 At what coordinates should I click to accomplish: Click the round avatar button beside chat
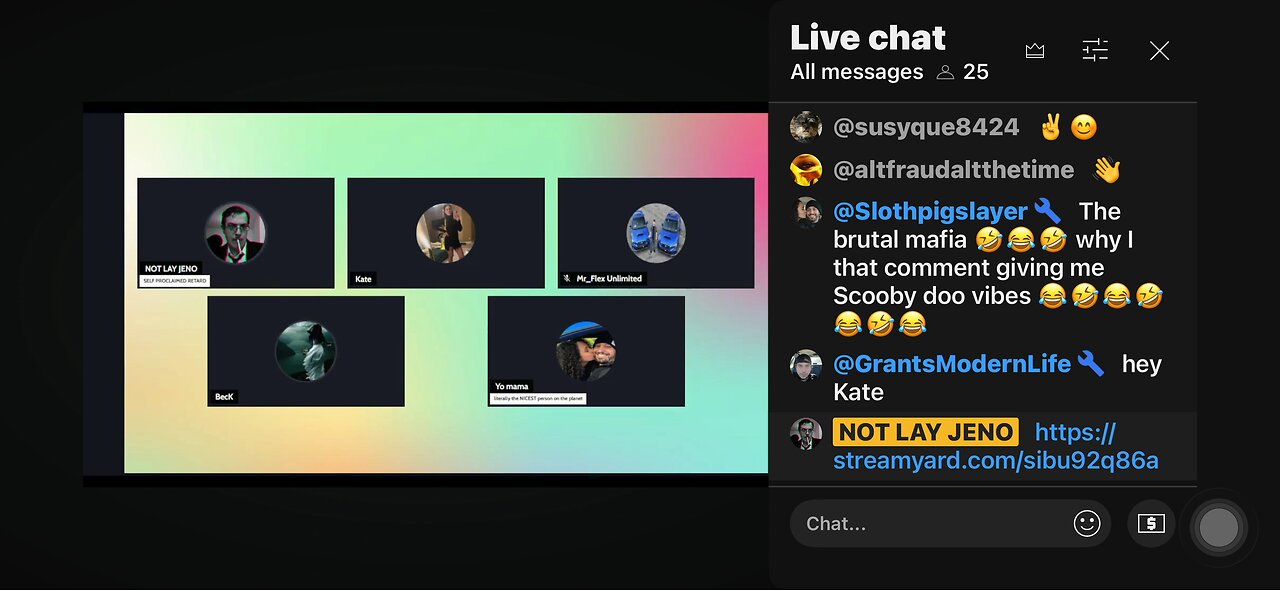click(x=1218, y=527)
